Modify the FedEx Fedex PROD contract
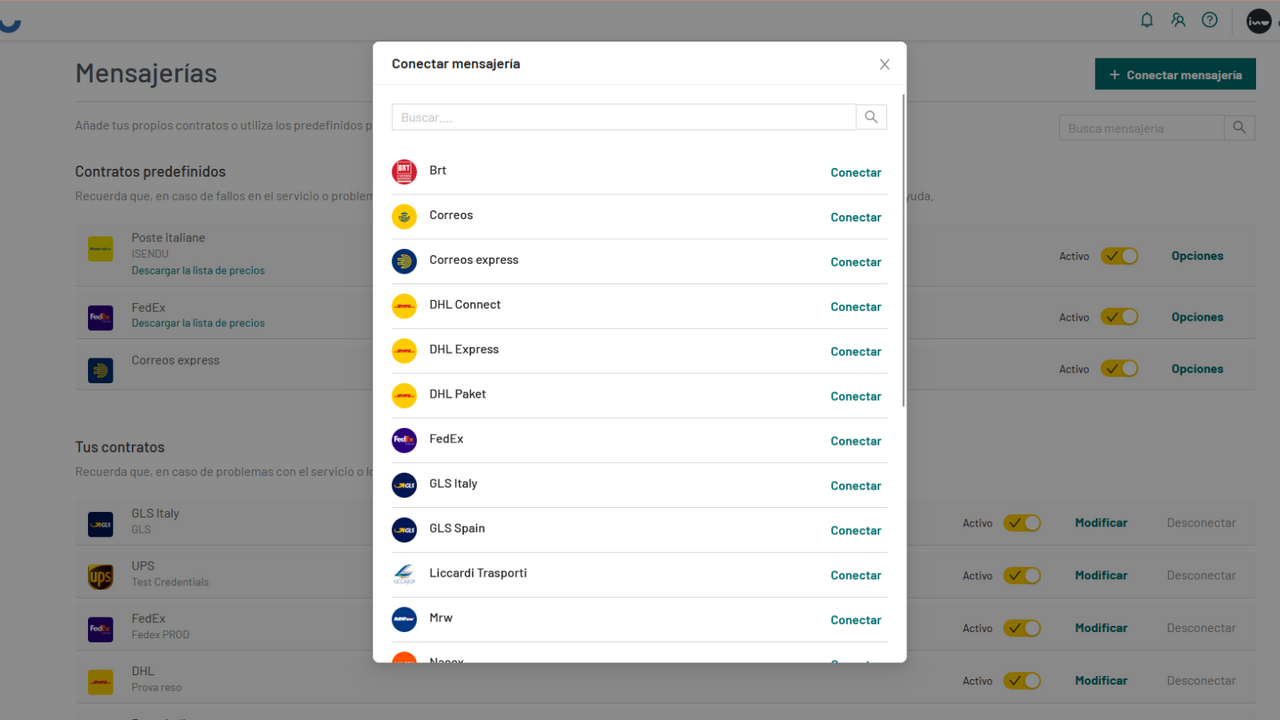Image resolution: width=1280 pixels, height=720 pixels. pyautogui.click(x=1101, y=628)
